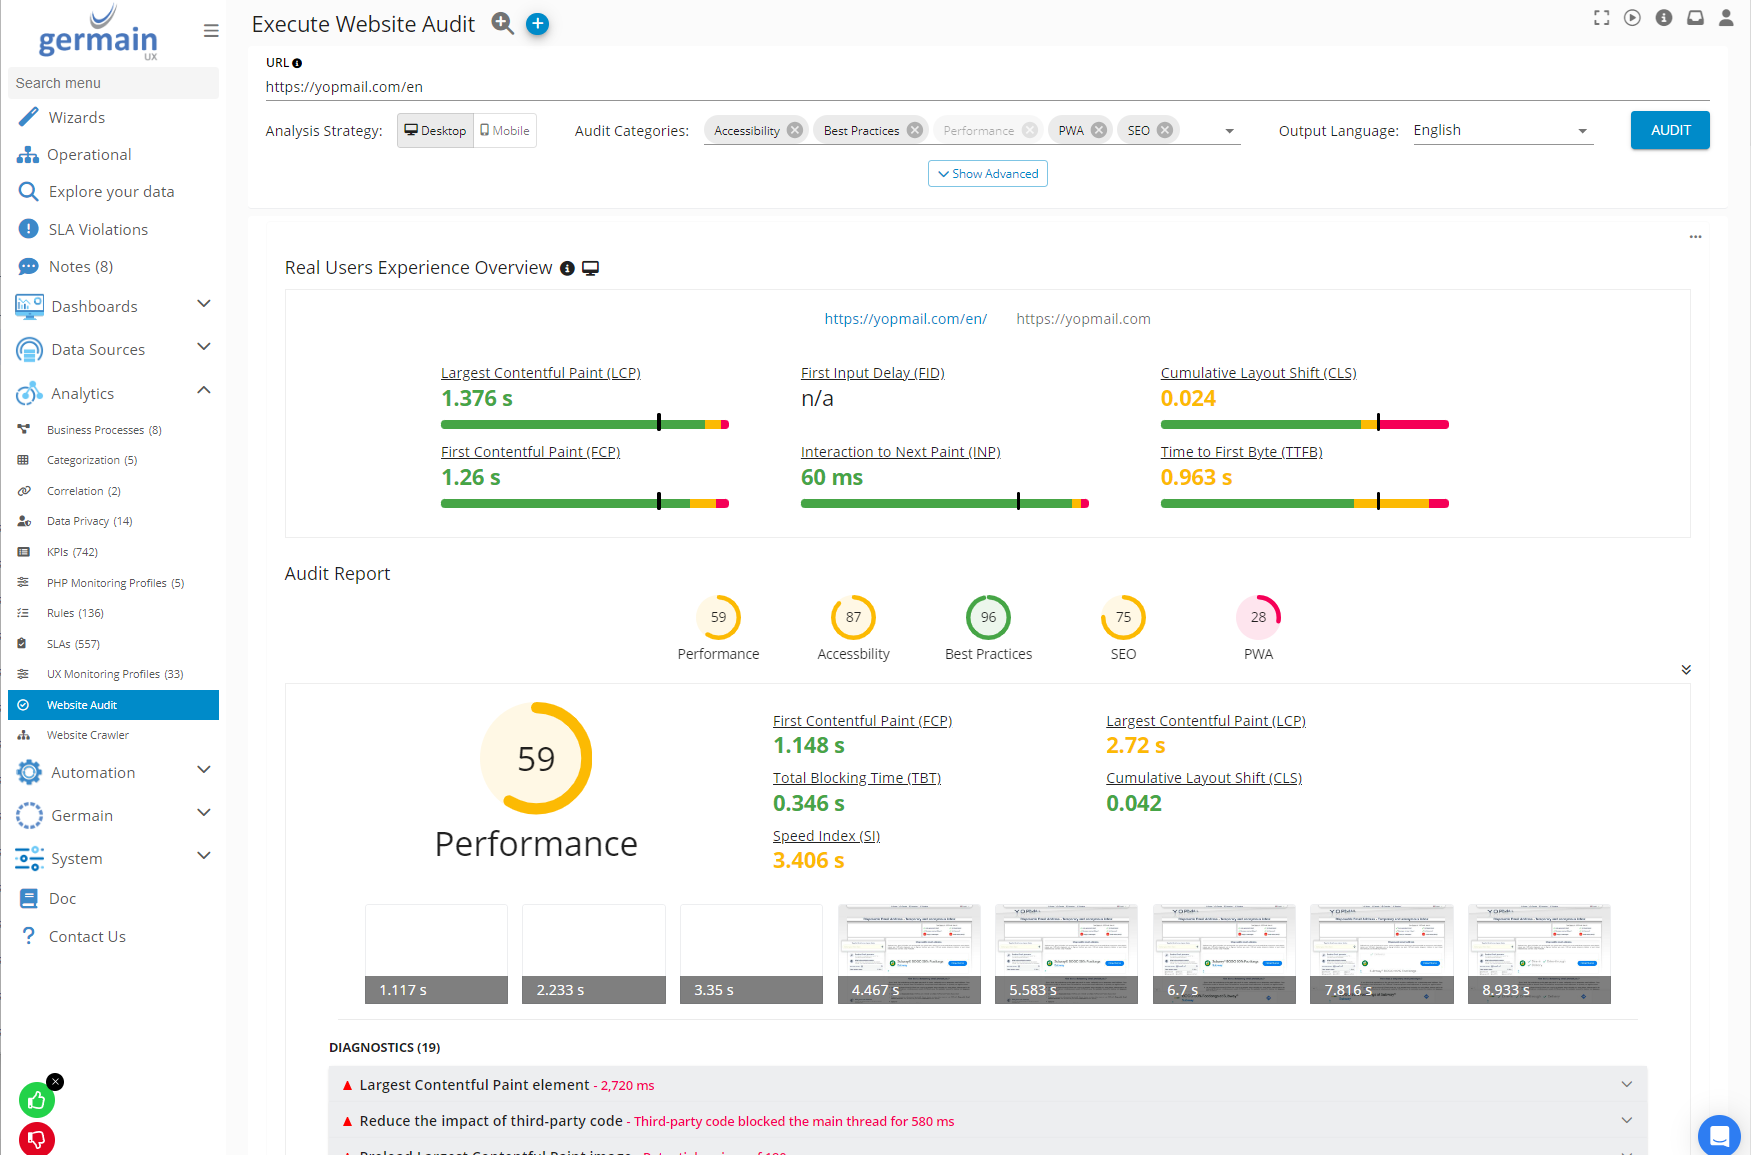The image size is (1751, 1155).
Task: Open SLA Violations in the sidebar
Action: 98,230
